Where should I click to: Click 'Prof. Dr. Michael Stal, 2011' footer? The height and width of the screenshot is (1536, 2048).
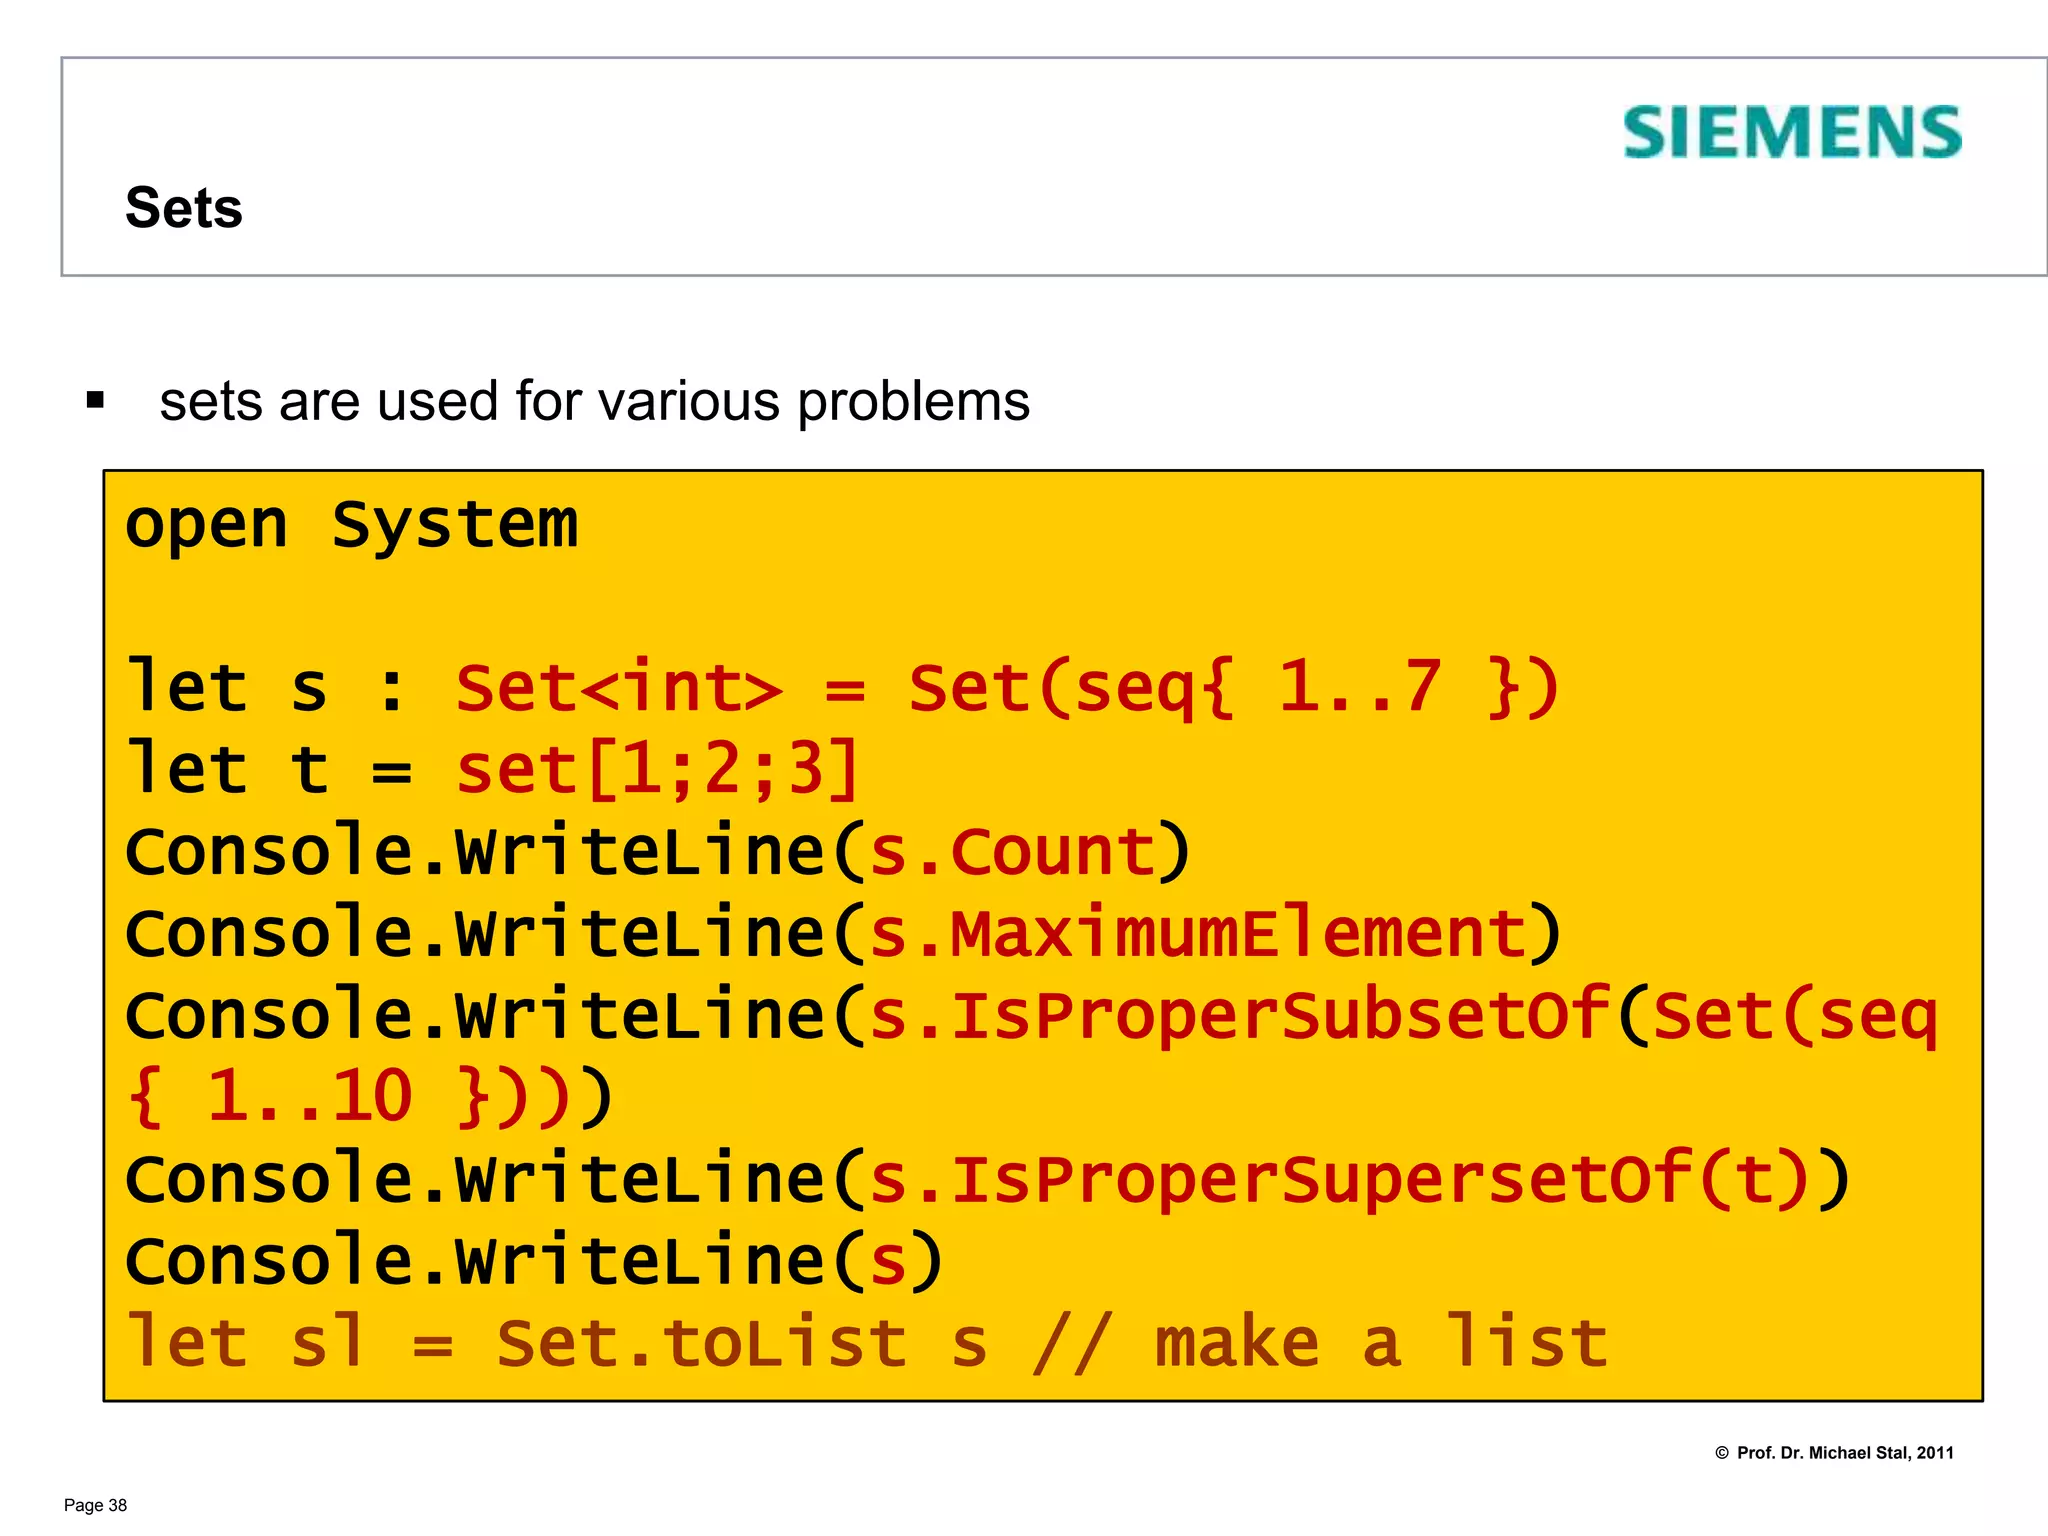point(1845,1453)
